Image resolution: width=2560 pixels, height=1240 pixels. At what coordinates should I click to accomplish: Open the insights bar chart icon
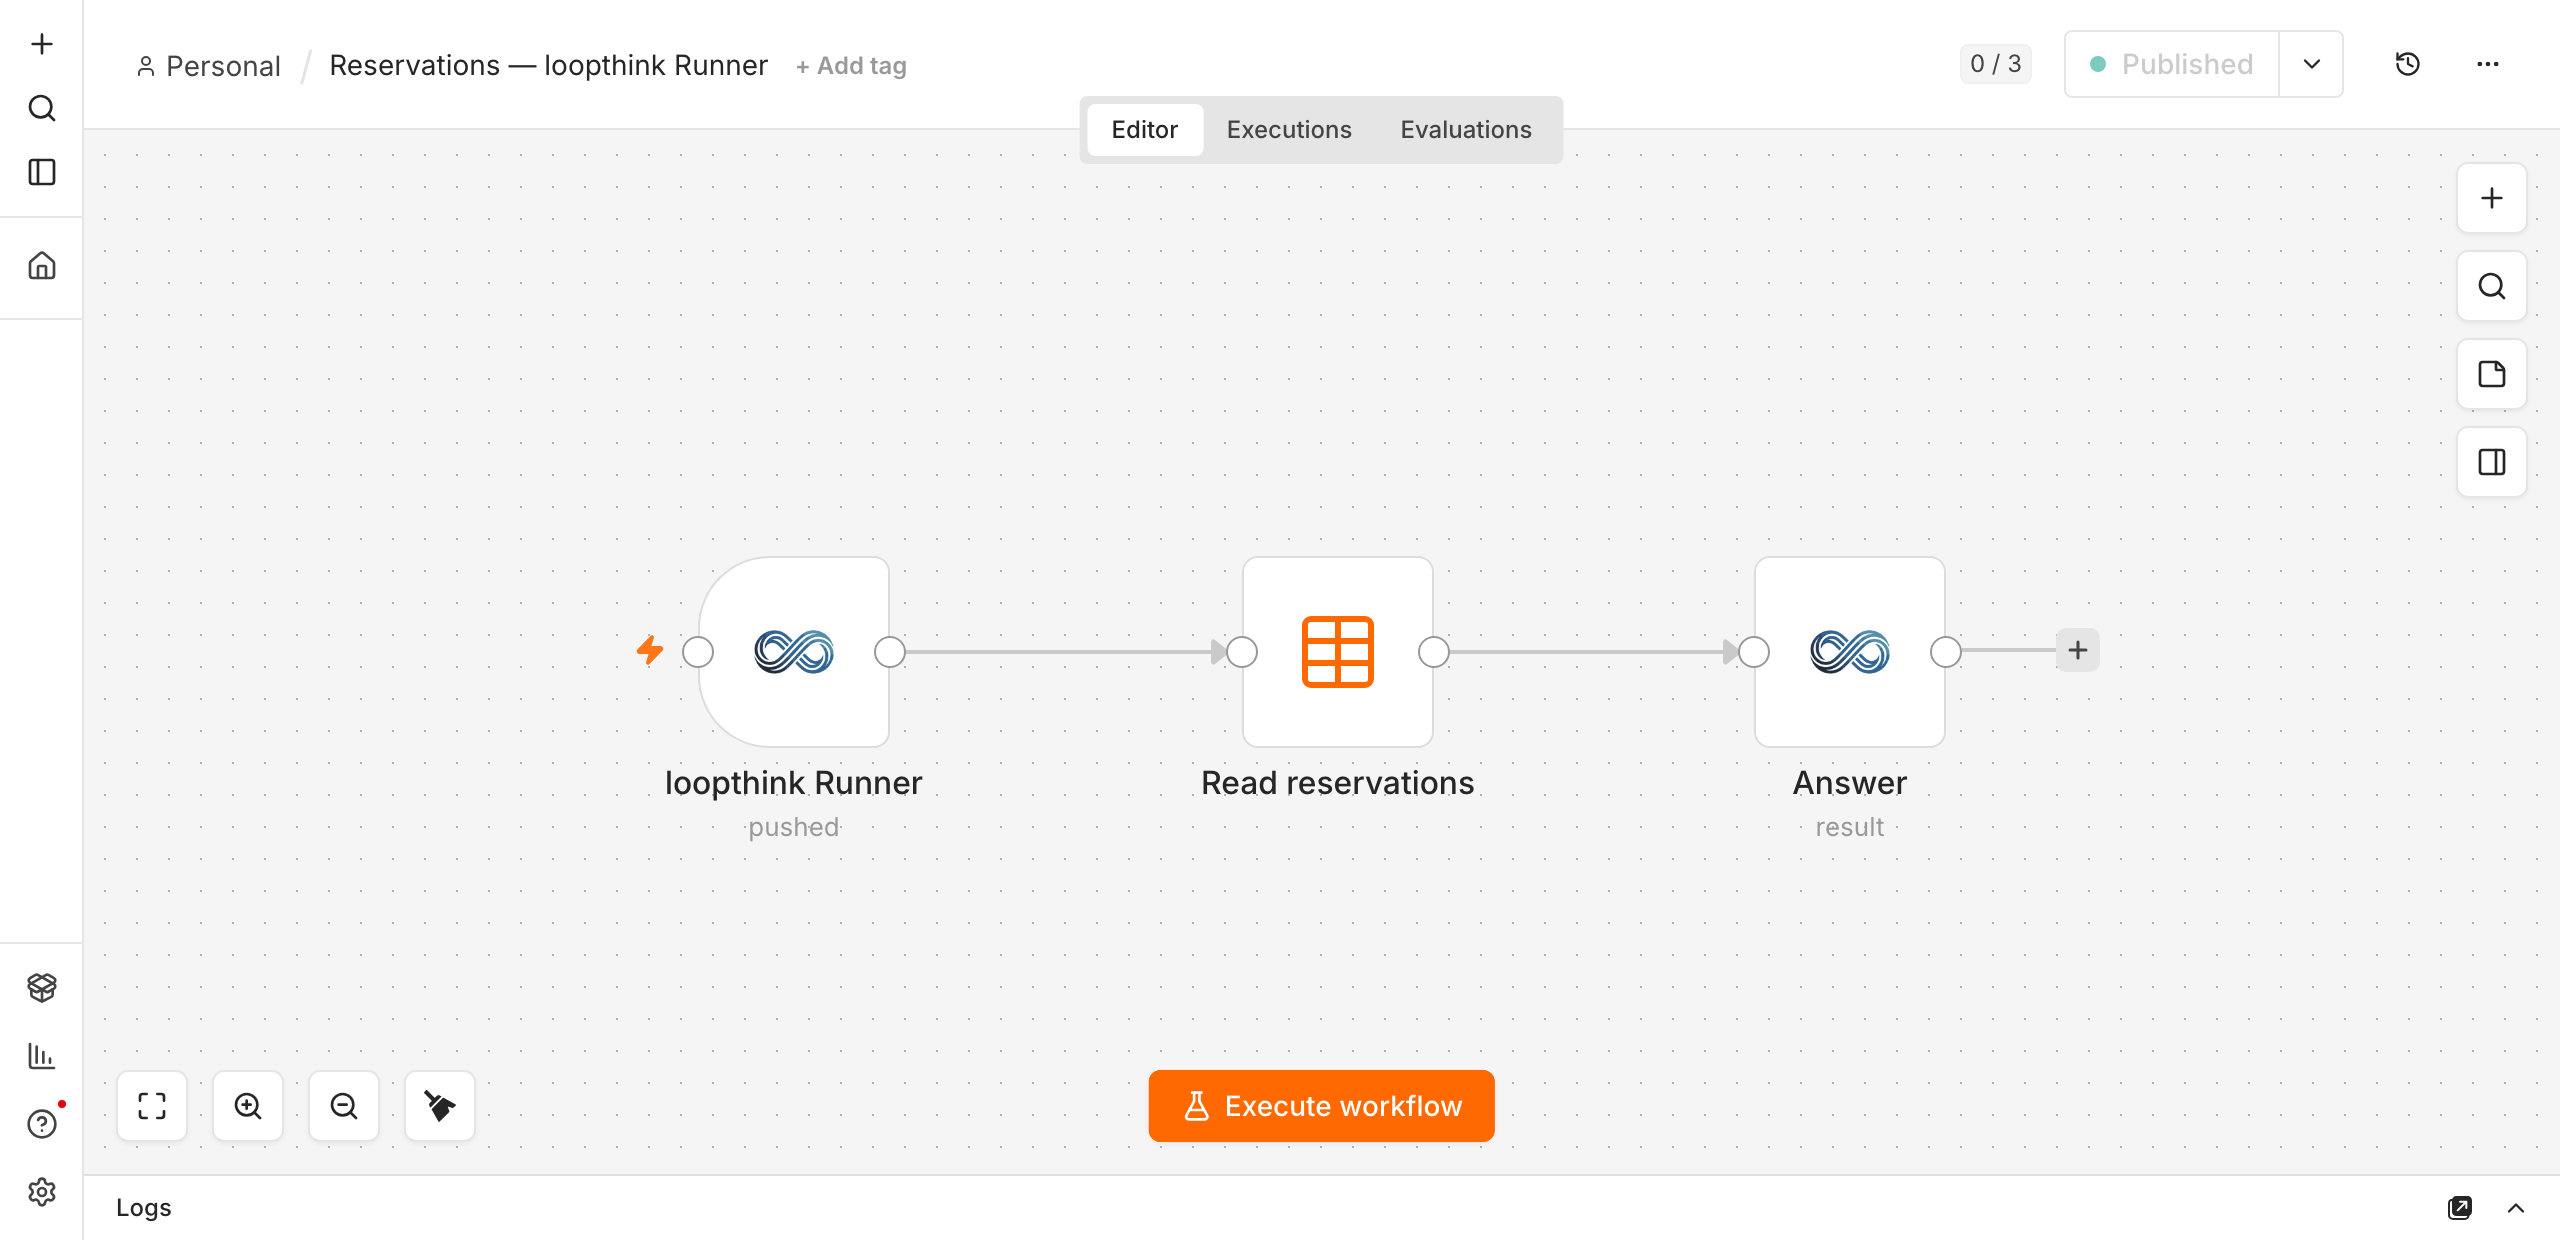42,1056
